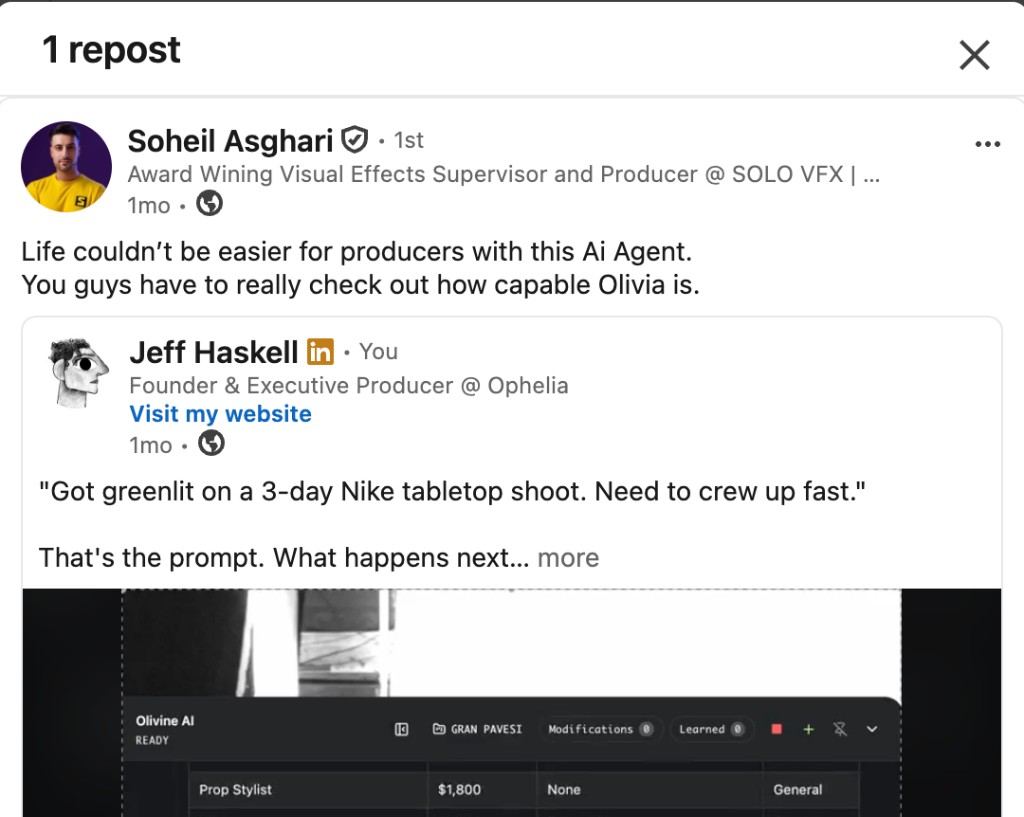Click Jeff Haskell's name

click(x=214, y=353)
